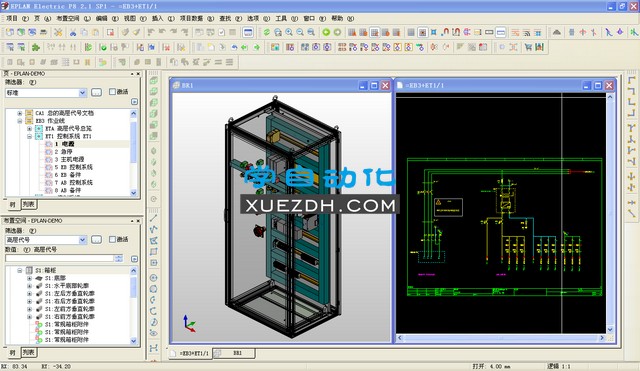Click the 数值 input field
Viewport: 640px width, 371px height.
60,258
